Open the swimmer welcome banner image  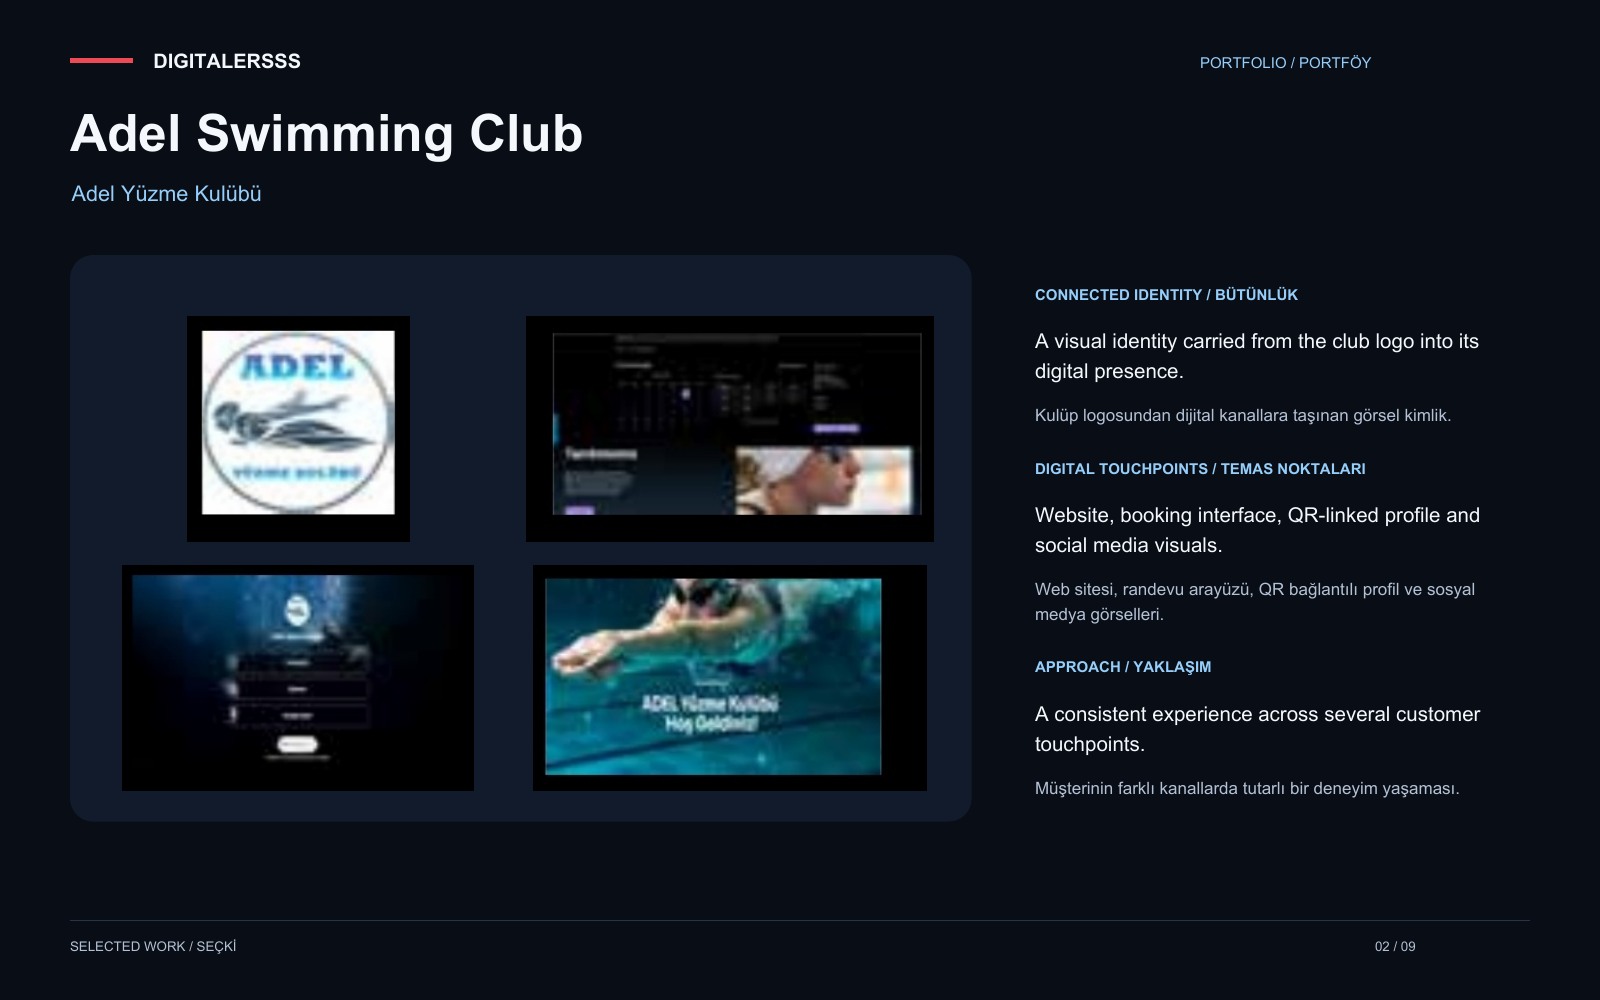[x=730, y=678]
